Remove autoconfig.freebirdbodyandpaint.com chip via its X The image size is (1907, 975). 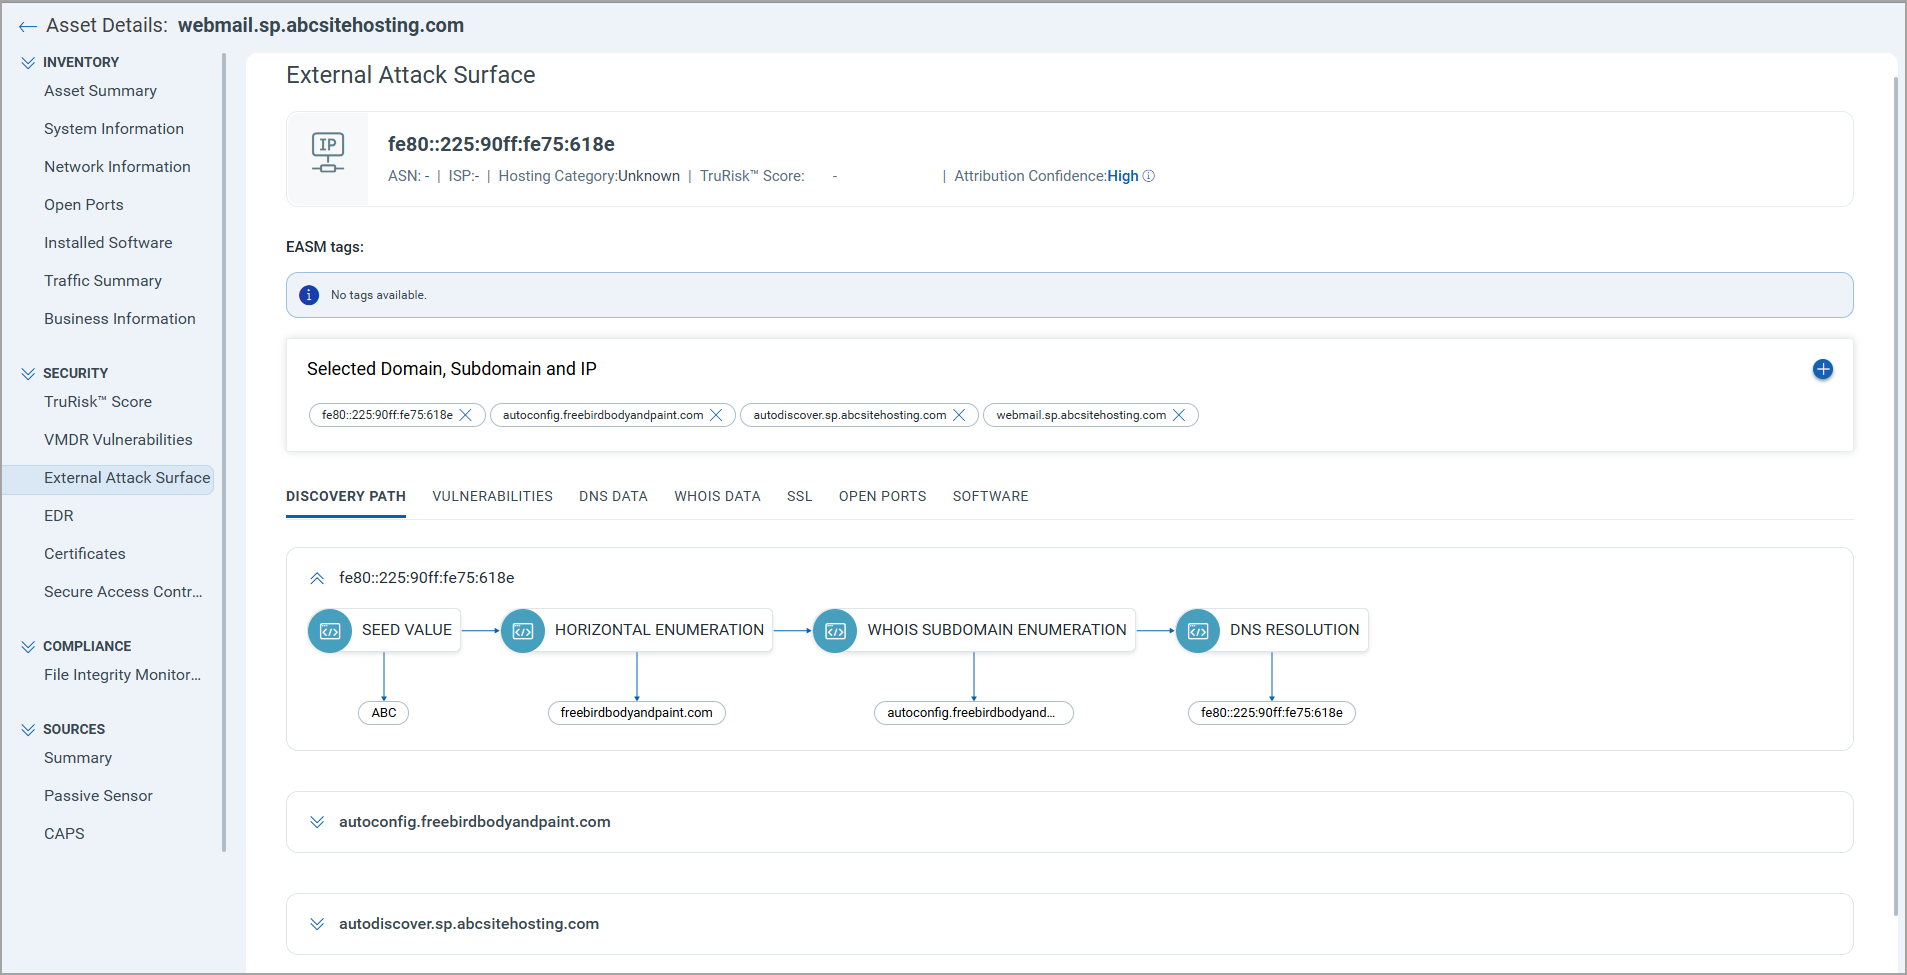coord(716,415)
